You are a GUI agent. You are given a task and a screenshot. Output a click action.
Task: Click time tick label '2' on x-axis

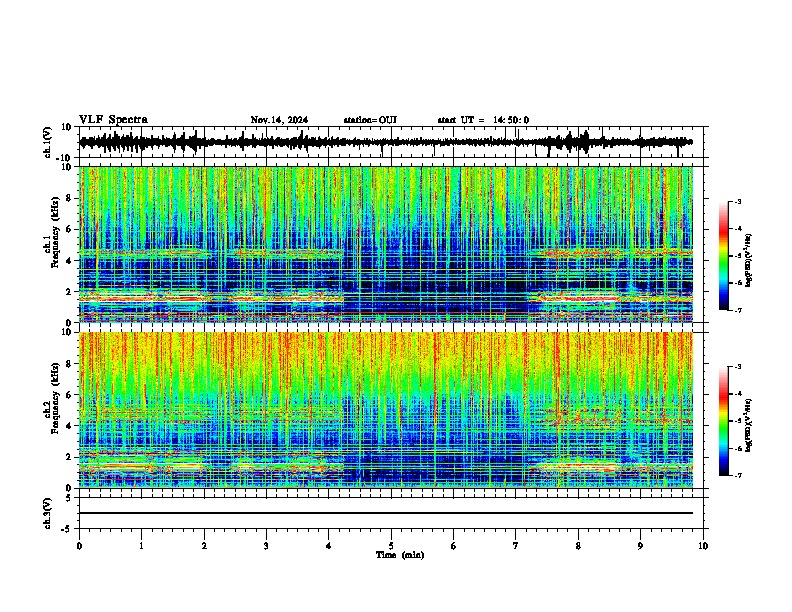pos(204,546)
